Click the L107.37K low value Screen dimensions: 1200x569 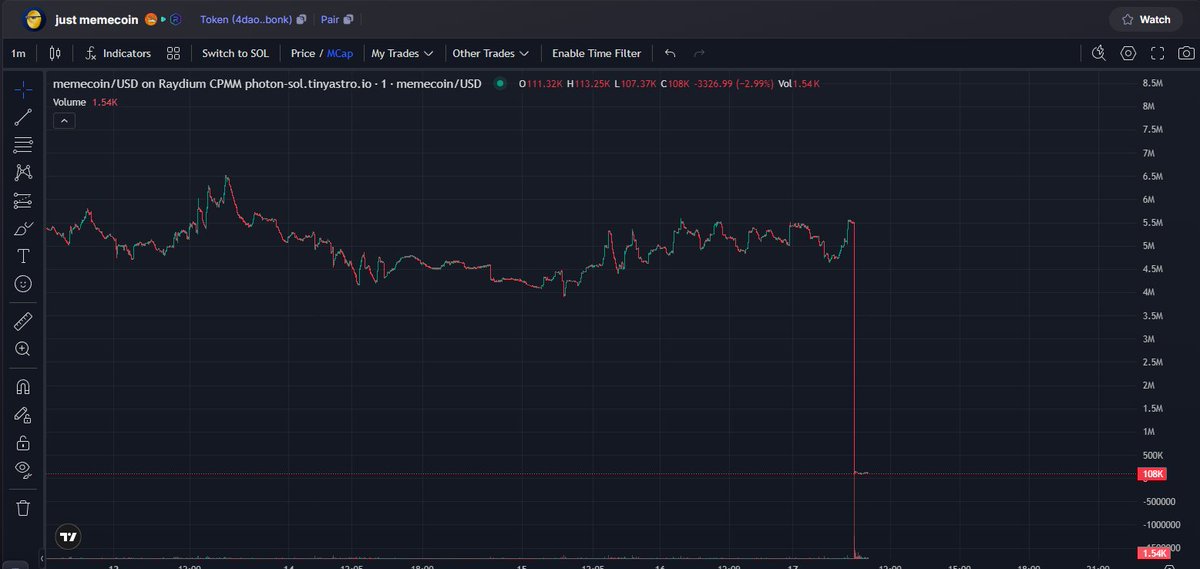pyautogui.click(x=635, y=84)
